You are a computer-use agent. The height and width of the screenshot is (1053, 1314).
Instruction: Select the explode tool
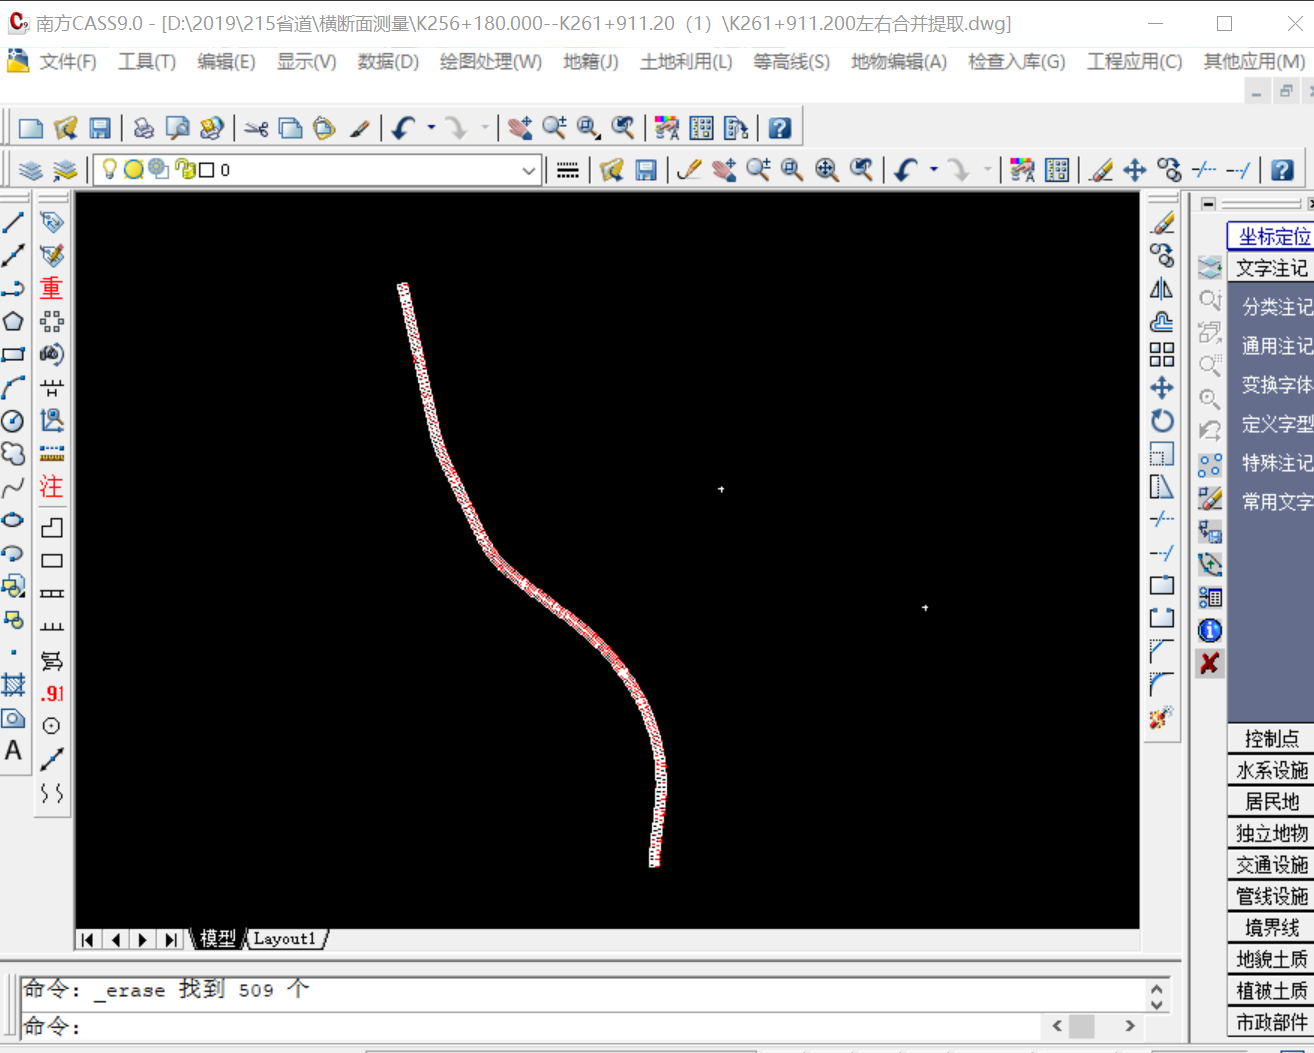(1161, 717)
